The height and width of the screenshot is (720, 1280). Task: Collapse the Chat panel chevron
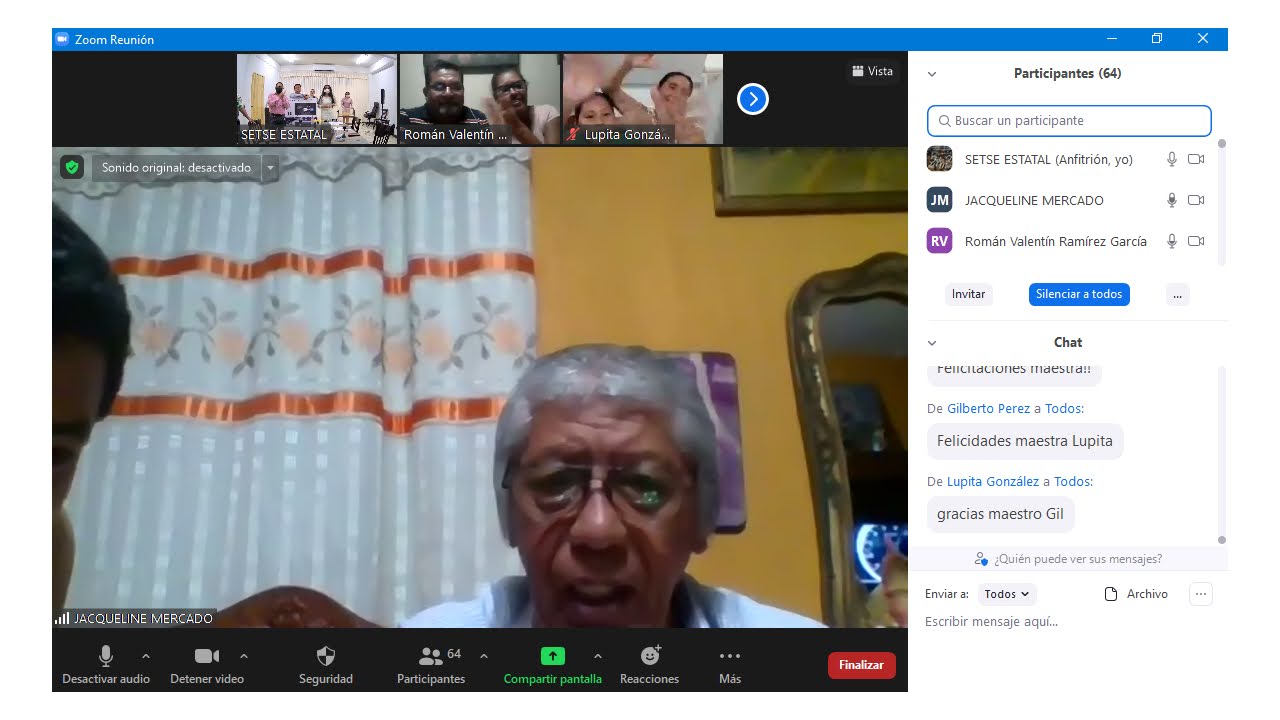[x=932, y=343]
